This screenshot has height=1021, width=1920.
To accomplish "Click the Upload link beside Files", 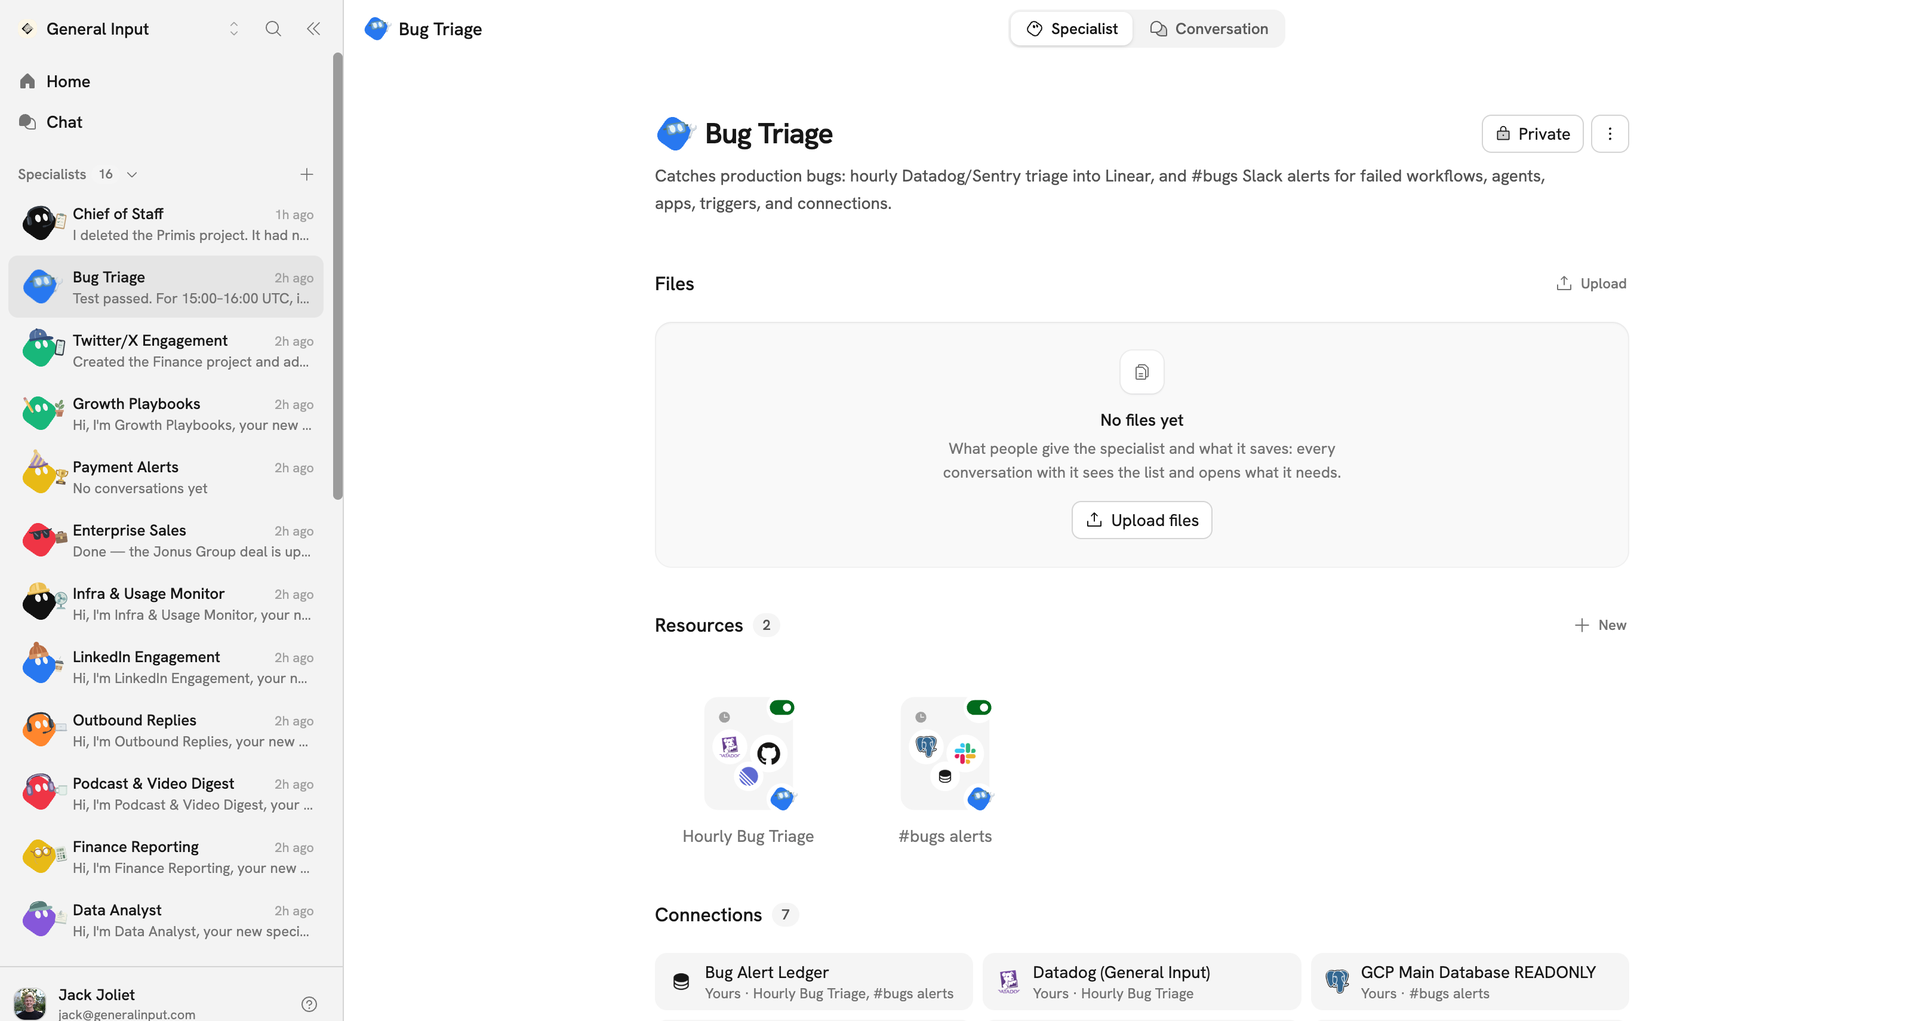I will (1591, 284).
